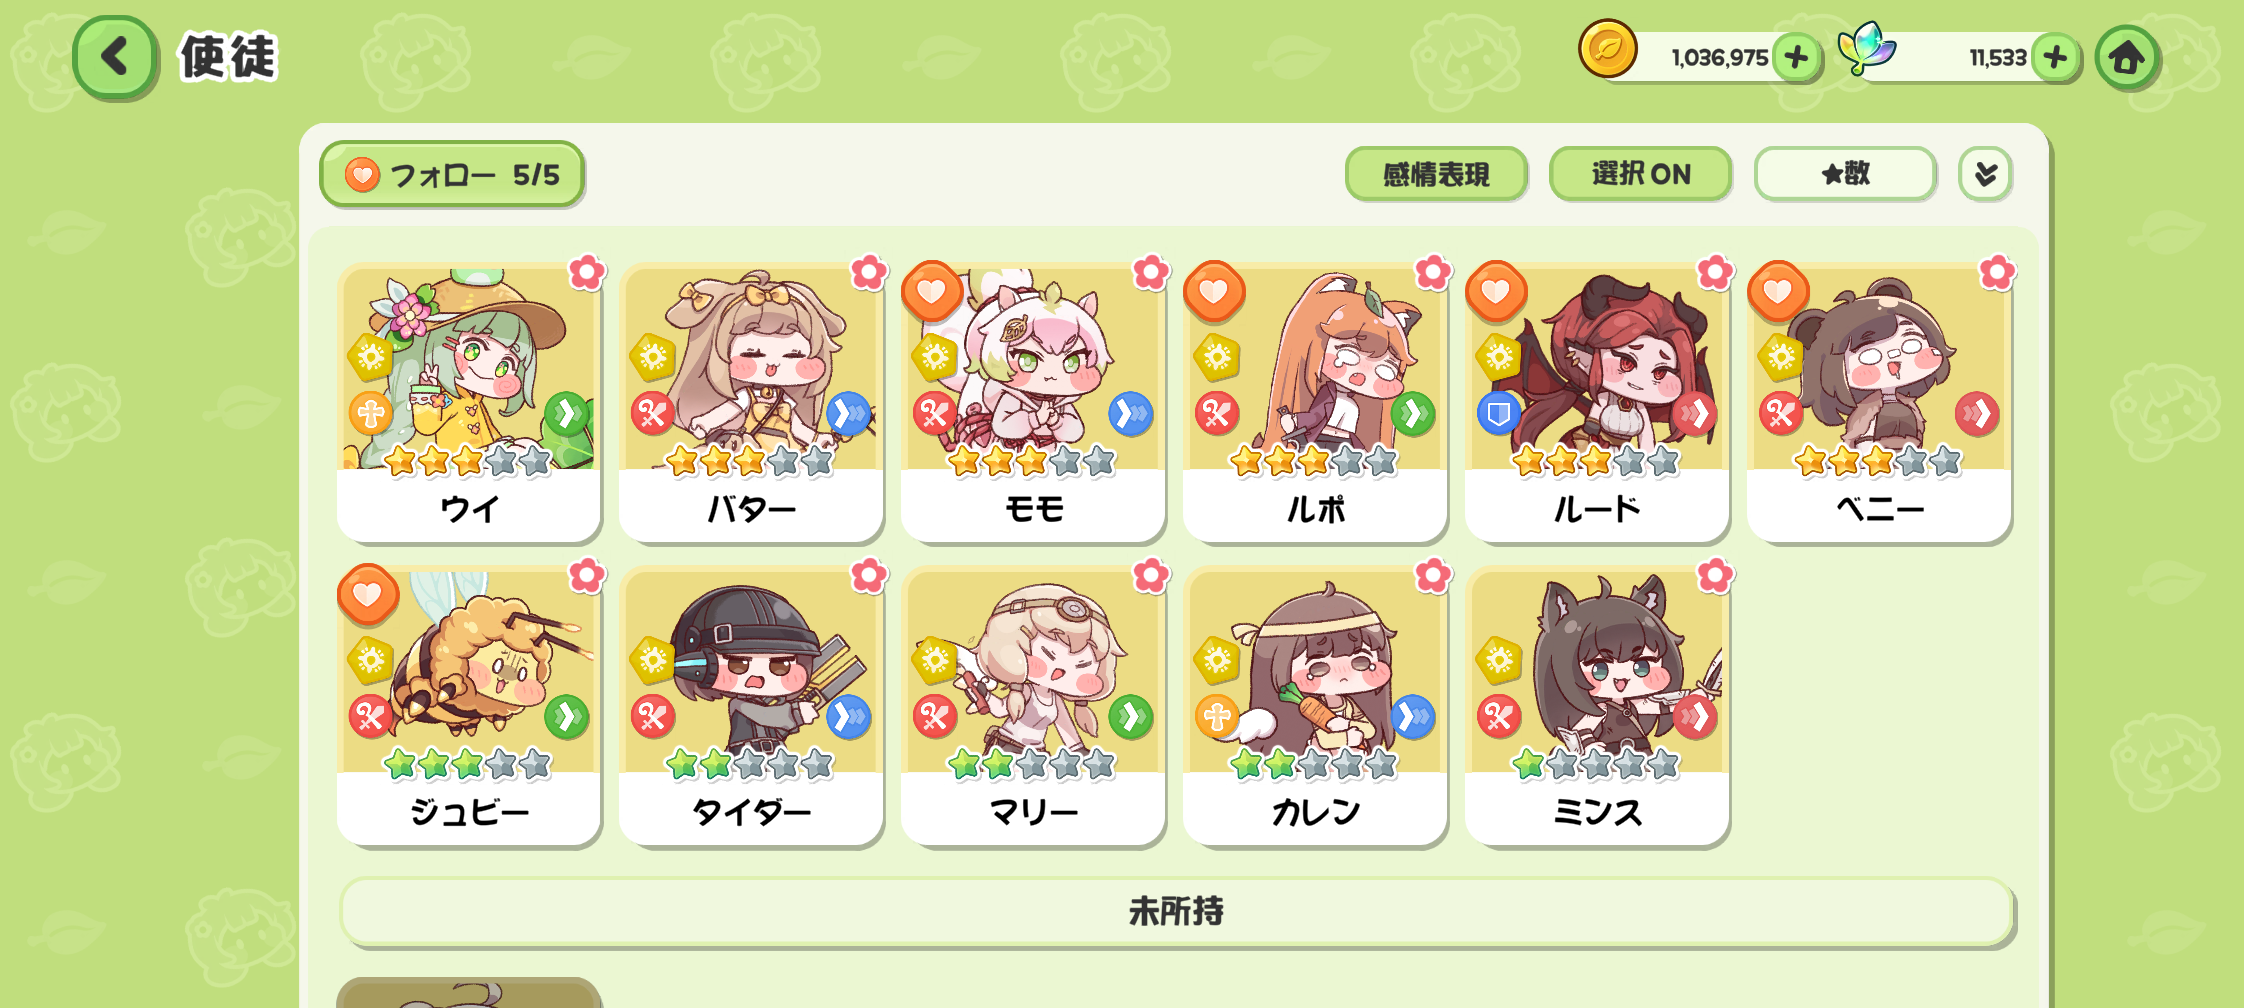The image size is (2244, 1008).
Task: Tap the gold coin currency icon
Action: point(1607,49)
